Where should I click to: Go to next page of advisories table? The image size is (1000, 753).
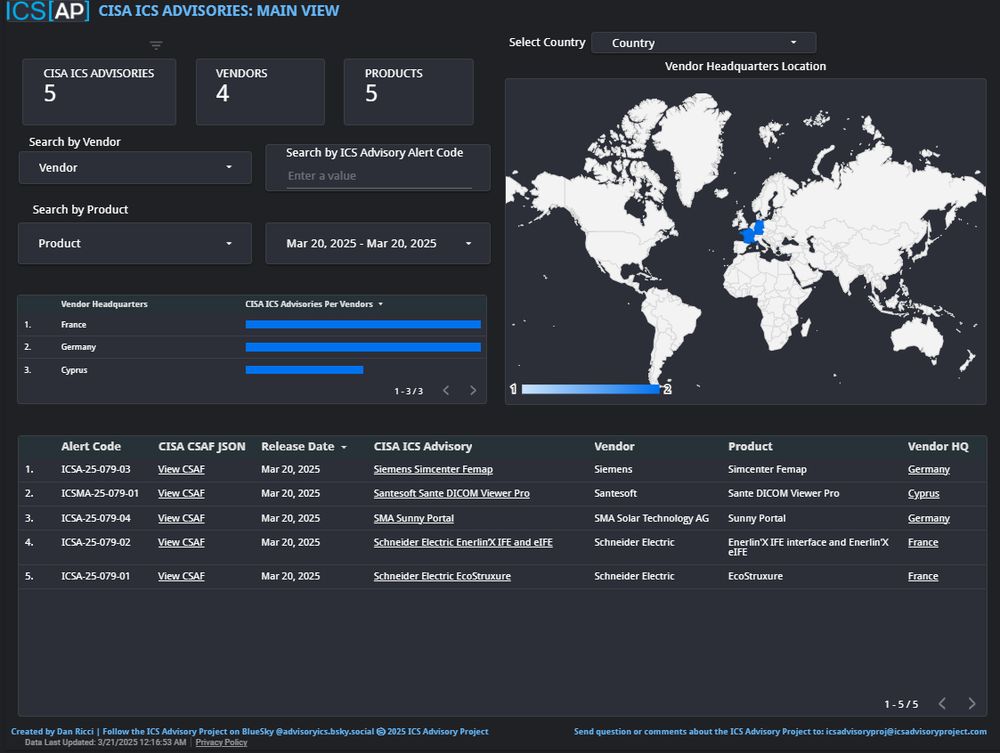tap(970, 704)
